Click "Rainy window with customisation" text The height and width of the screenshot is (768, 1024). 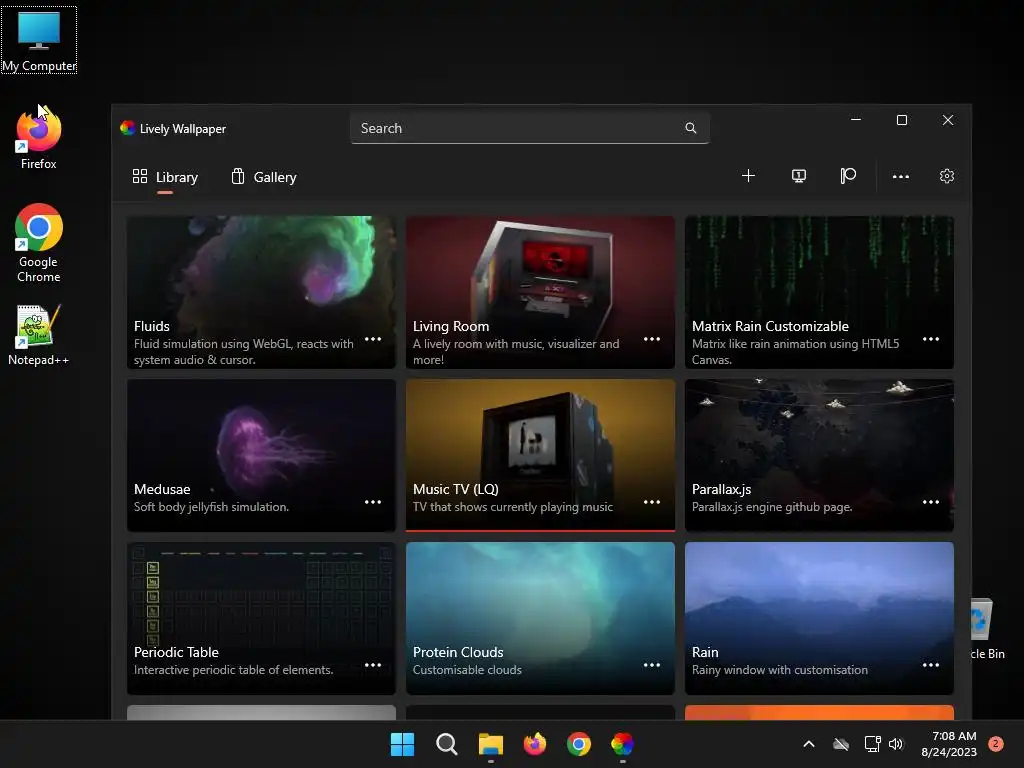(780, 669)
